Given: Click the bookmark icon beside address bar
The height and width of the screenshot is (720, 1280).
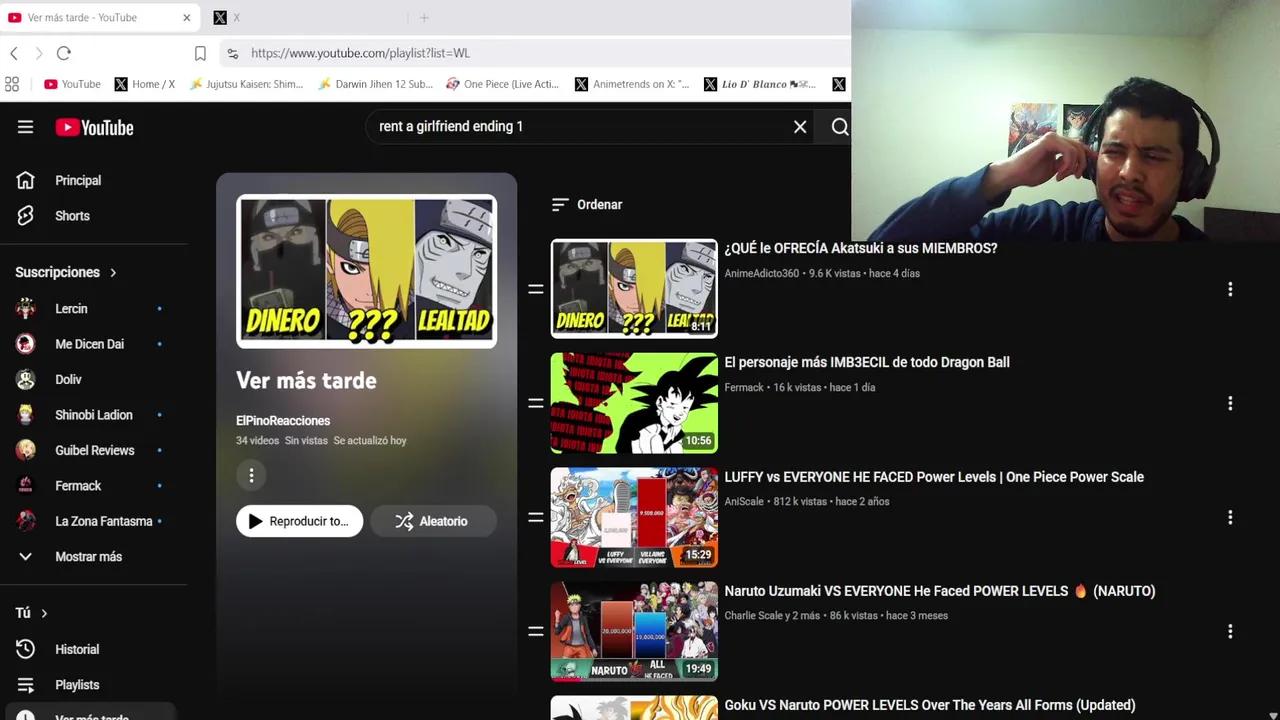Looking at the screenshot, I should [200, 53].
